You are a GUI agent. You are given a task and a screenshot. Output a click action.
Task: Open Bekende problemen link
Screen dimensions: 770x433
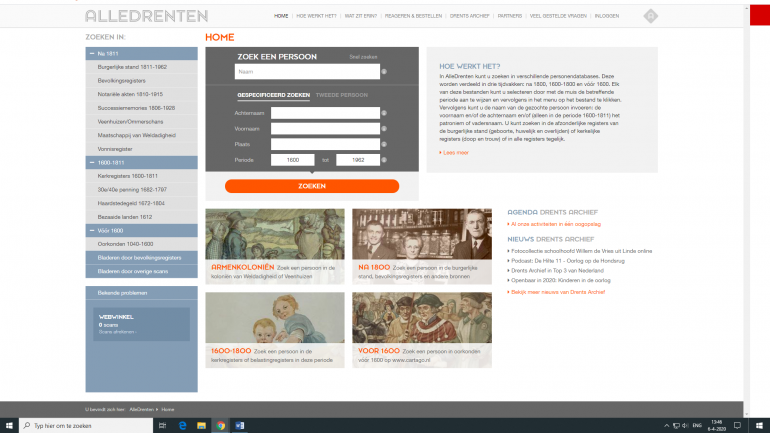click(141, 293)
